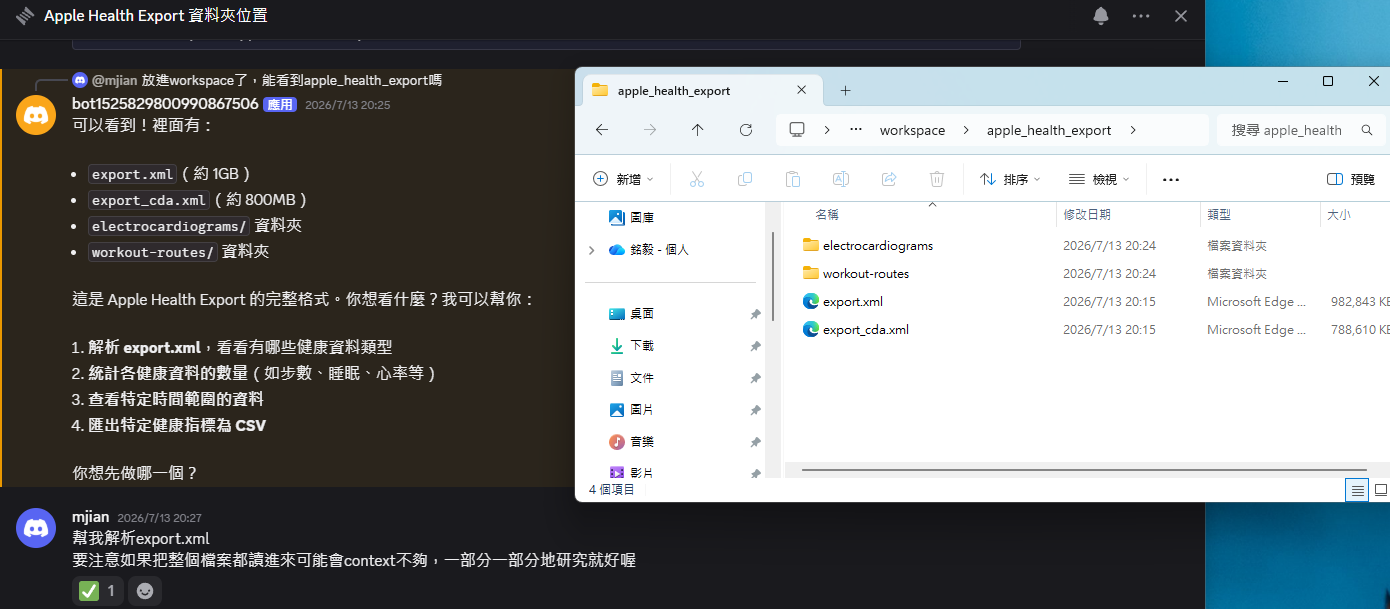The image size is (1390, 609).
Task: Select apple_health_export breadcrumb segment
Action: 1049,130
